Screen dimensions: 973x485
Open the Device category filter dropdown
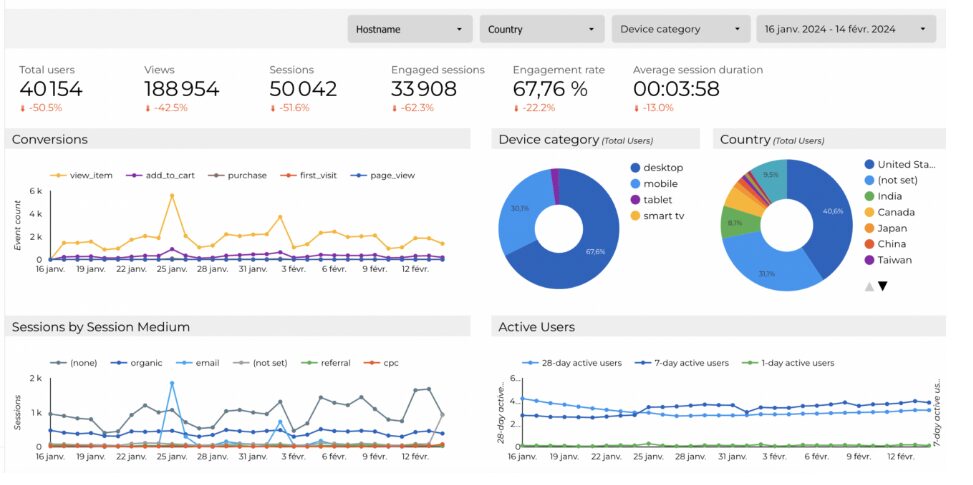[680, 29]
